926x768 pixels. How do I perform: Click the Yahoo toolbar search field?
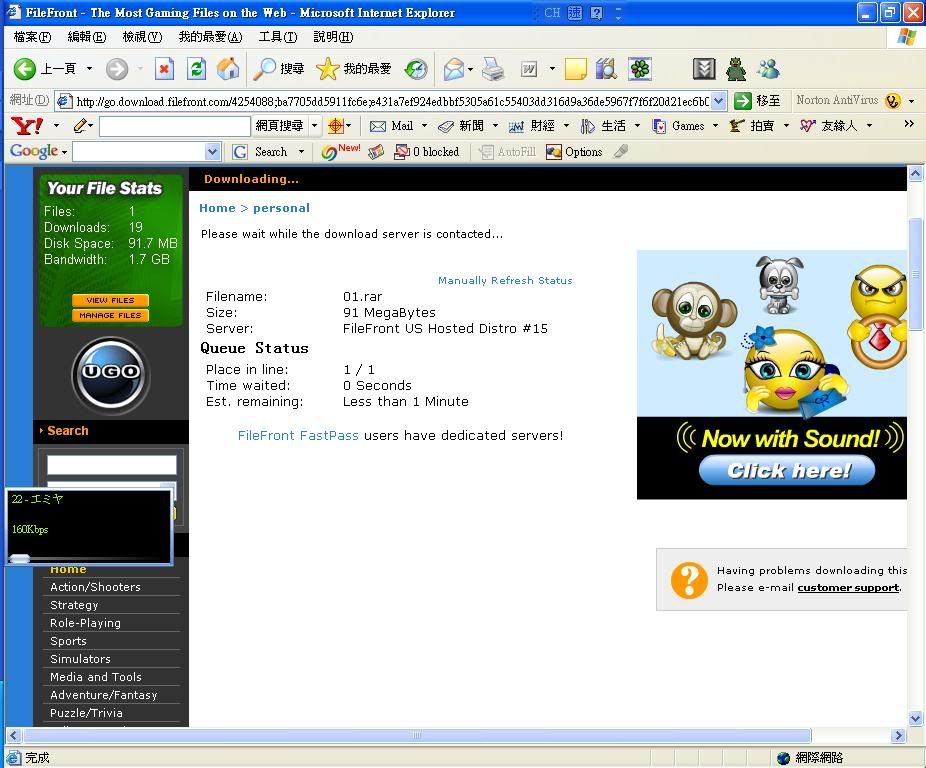click(x=175, y=126)
